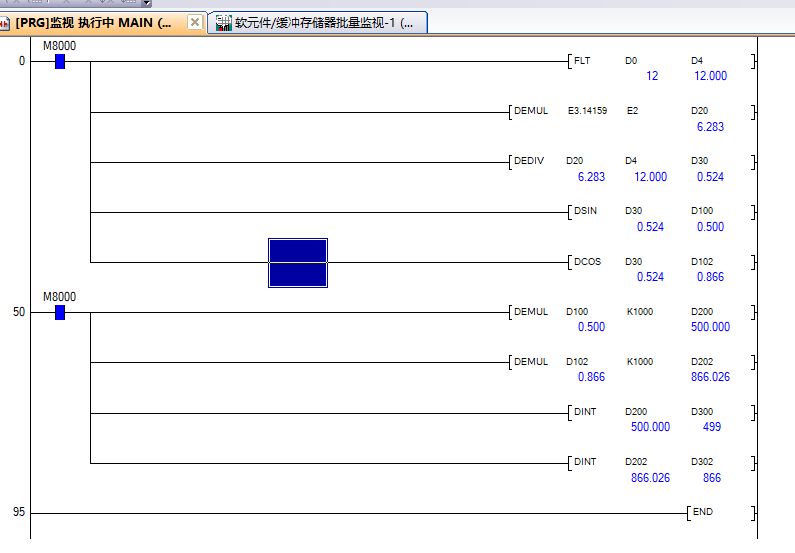Viewport: 795px width, 553px height.
Task: Select the M8000 contact at step 0
Action: pos(60,62)
